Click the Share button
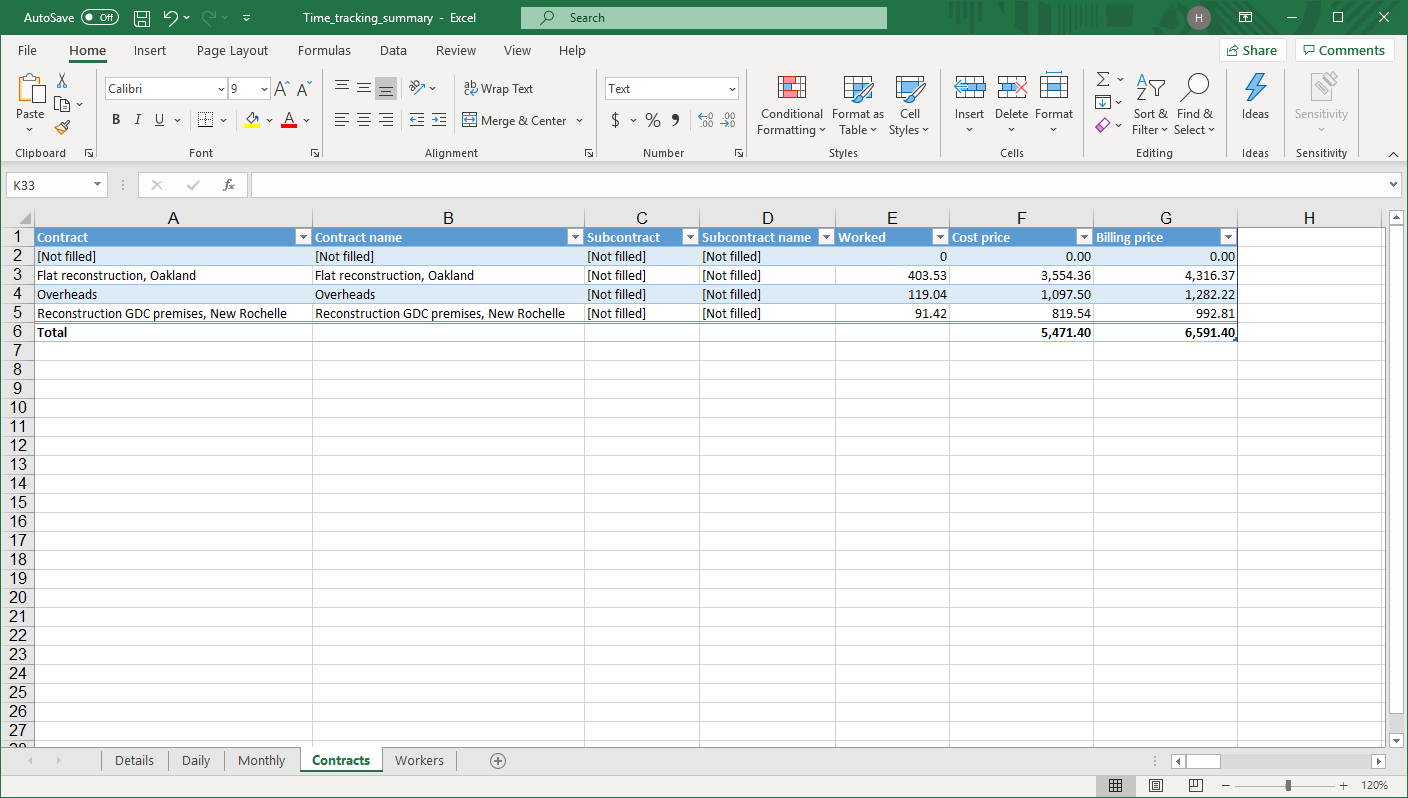 point(1252,51)
